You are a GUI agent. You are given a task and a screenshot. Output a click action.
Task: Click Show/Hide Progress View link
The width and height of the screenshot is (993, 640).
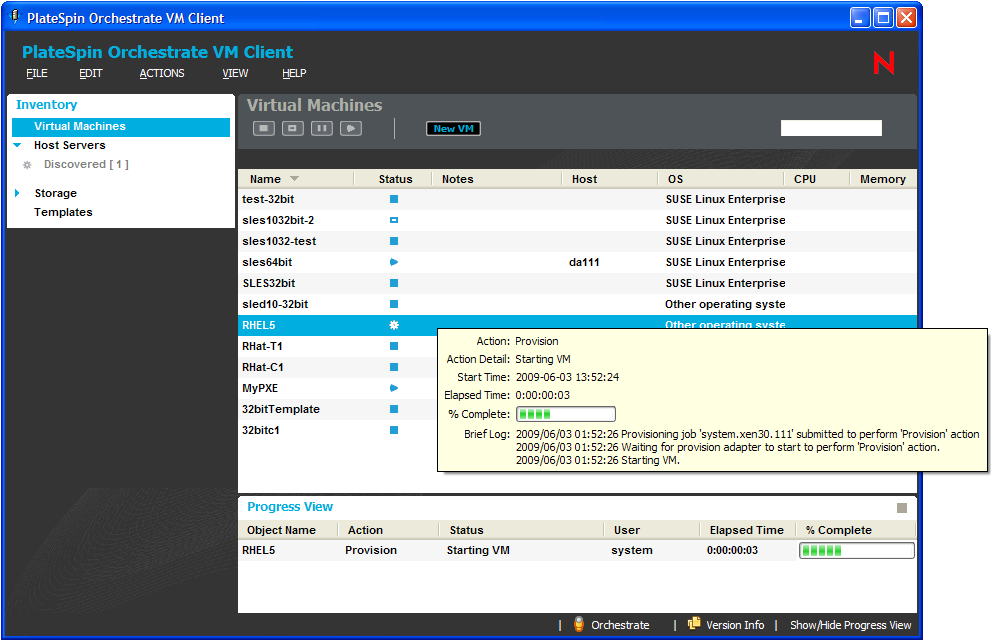click(x=851, y=625)
